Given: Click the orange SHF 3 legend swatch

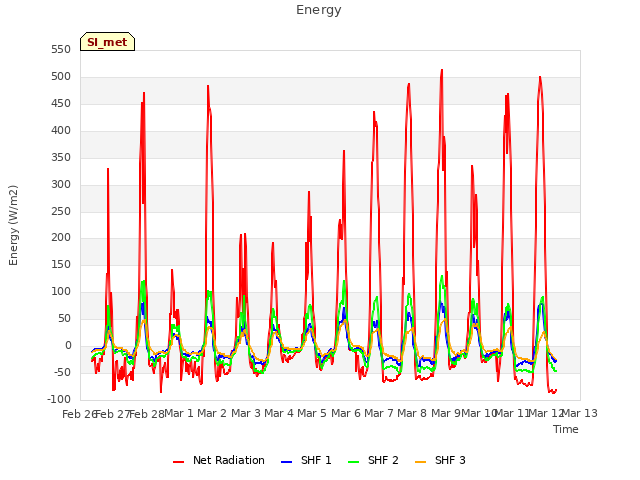Looking at the screenshot, I should click(420, 462).
